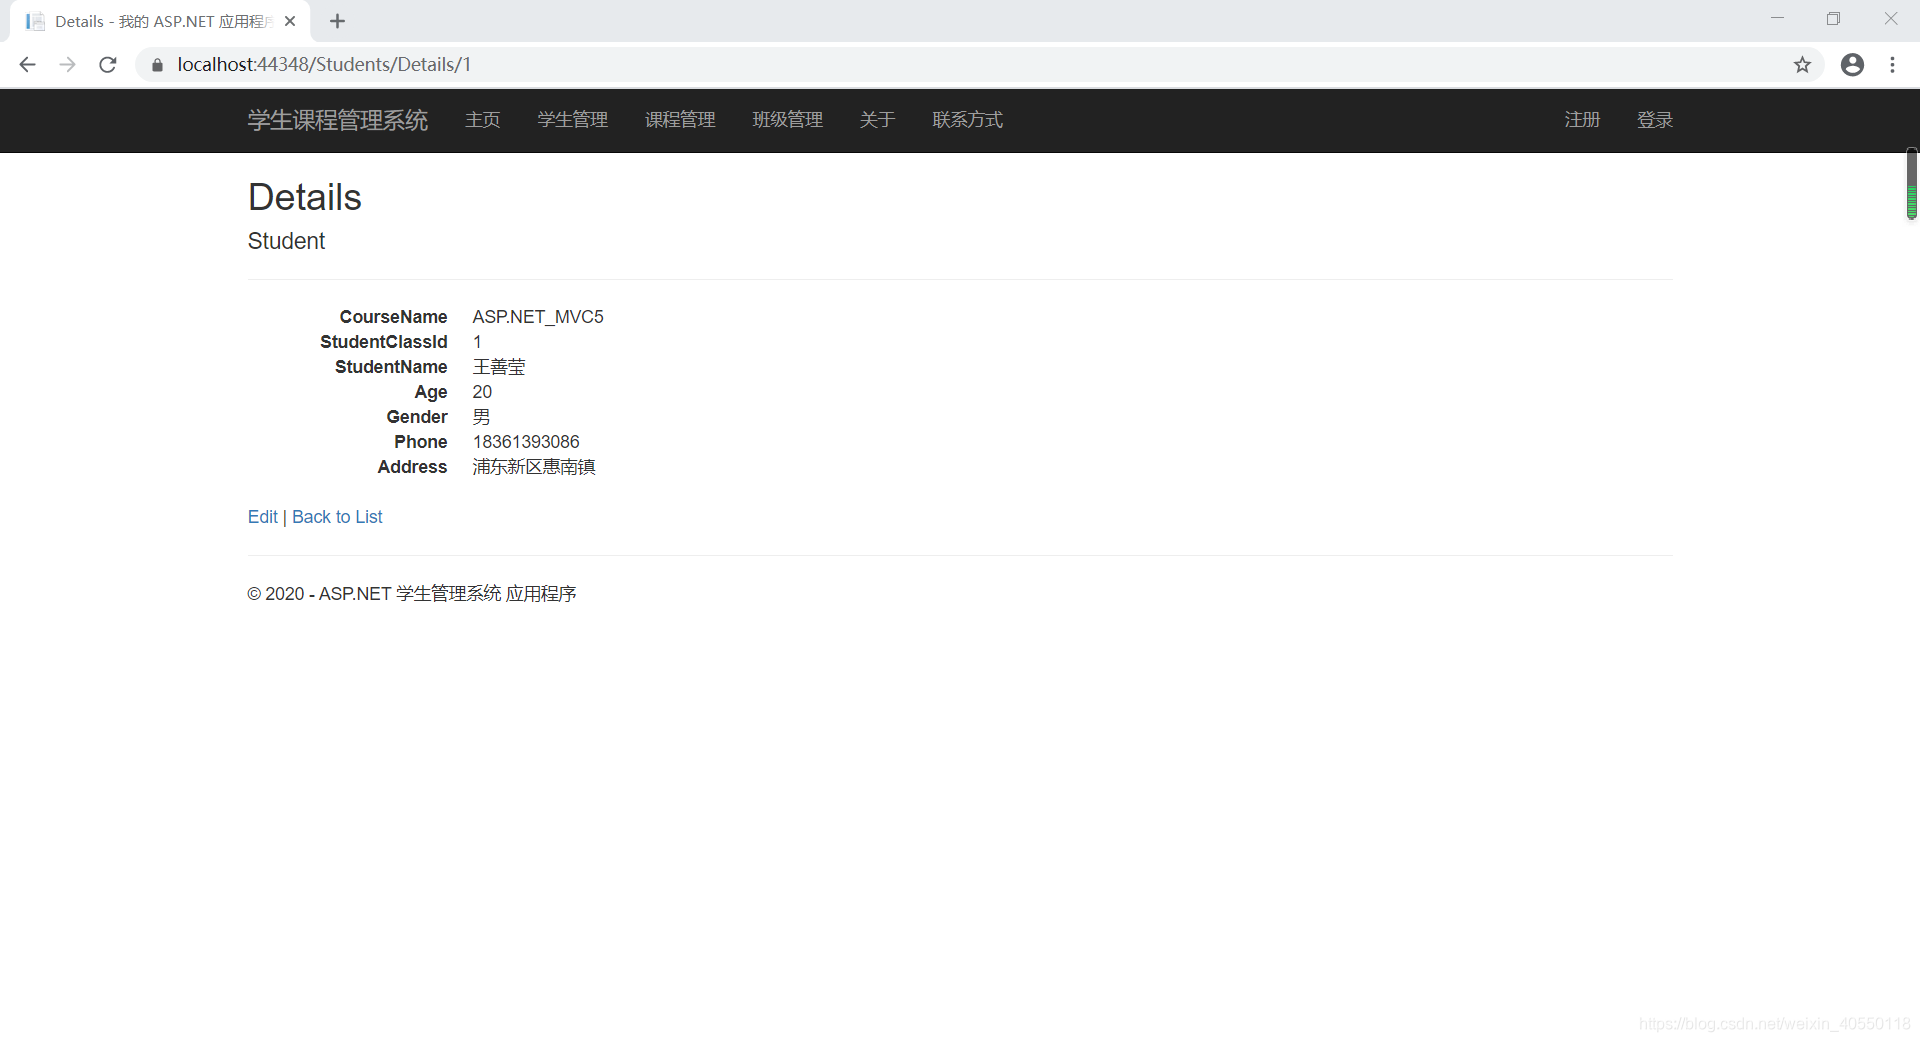
Task: Open 学生管理 in the navbar
Action: tap(572, 120)
